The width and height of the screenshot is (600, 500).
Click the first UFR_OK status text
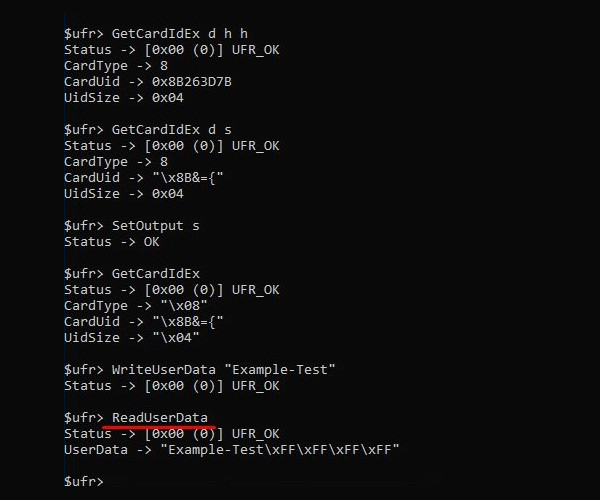255,50
